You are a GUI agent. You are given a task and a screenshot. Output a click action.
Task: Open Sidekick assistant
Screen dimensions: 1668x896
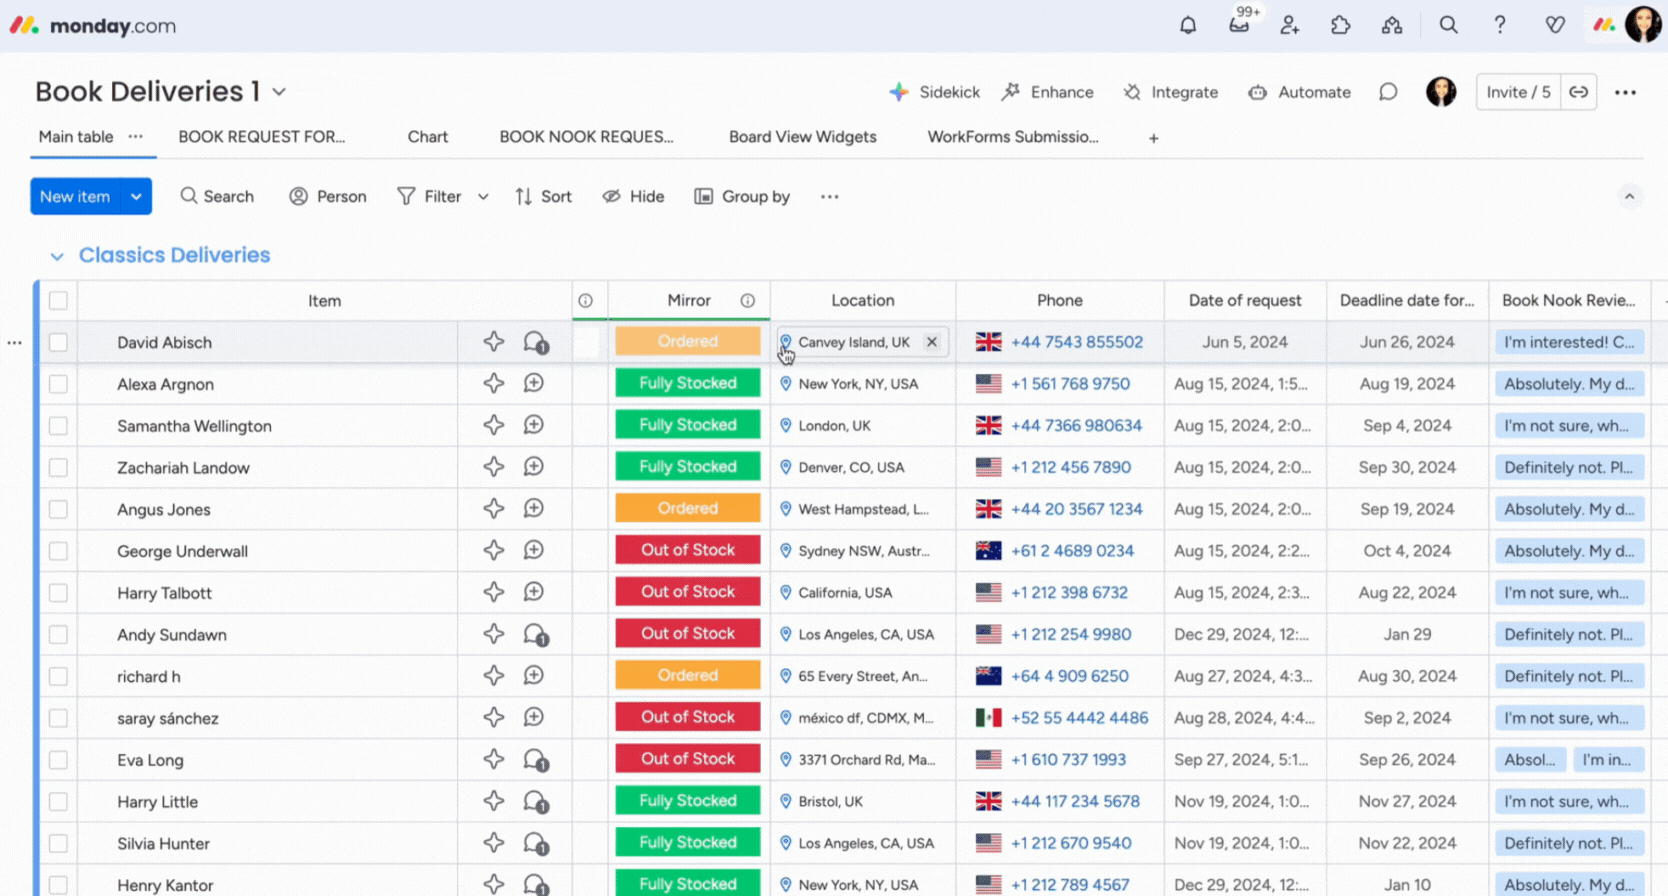934,92
